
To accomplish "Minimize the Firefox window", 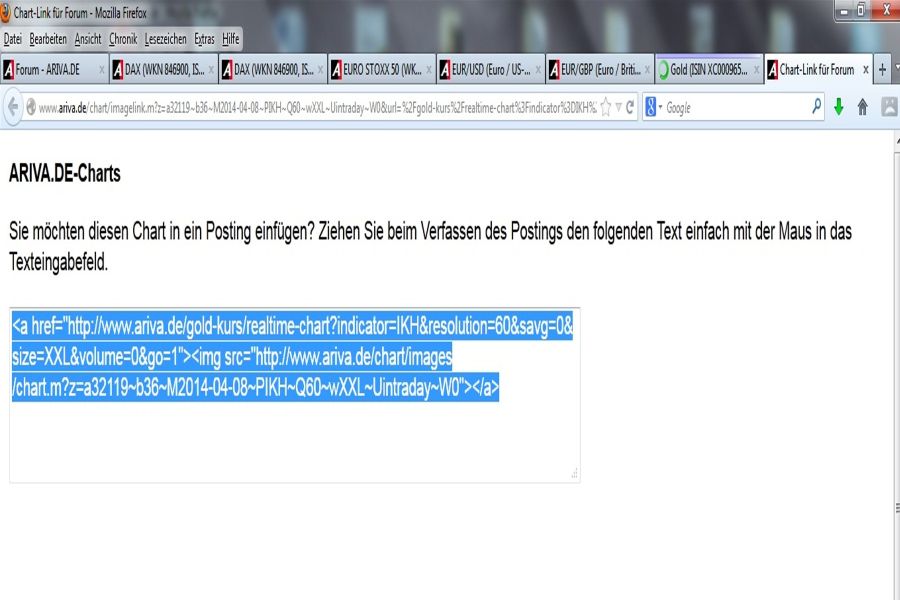I will (844, 10).
